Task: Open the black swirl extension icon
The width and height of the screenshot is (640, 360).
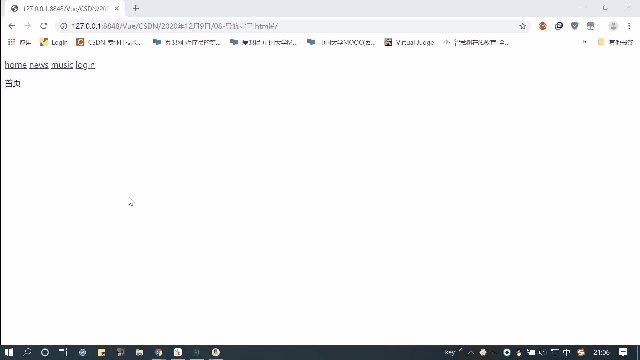Action: click(559, 26)
